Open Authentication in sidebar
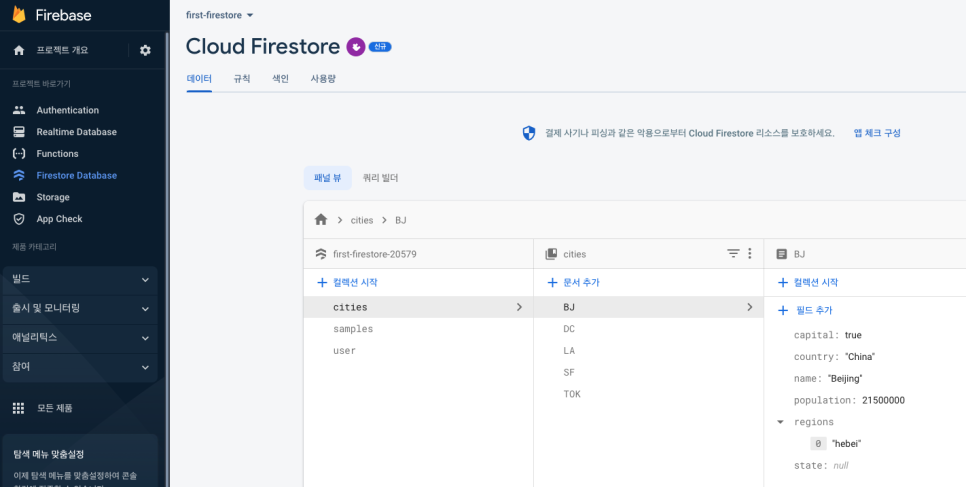 (67, 110)
